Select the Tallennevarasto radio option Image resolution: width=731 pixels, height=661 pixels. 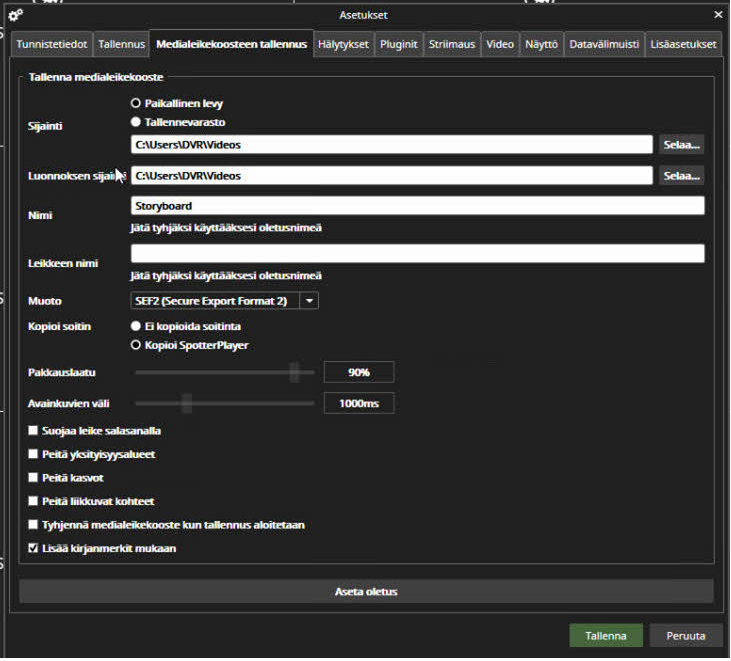point(136,122)
